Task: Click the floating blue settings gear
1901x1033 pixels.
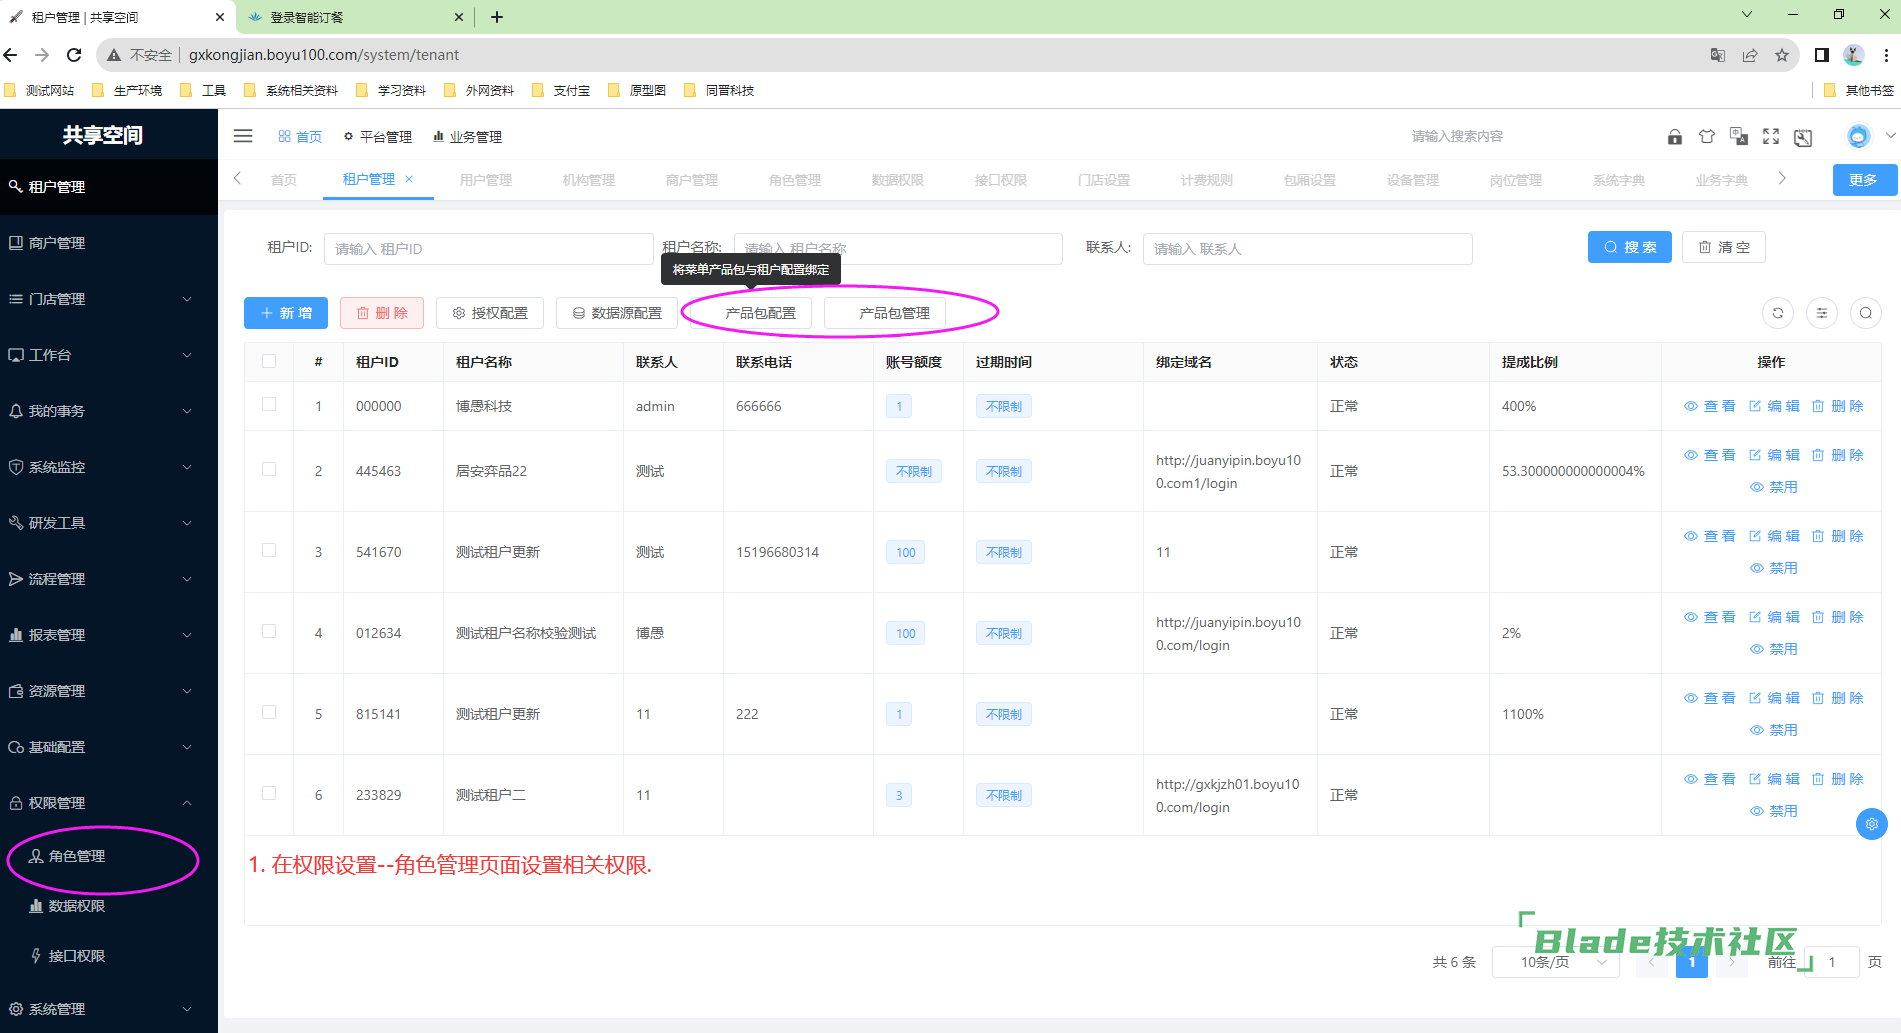Action: (x=1872, y=824)
